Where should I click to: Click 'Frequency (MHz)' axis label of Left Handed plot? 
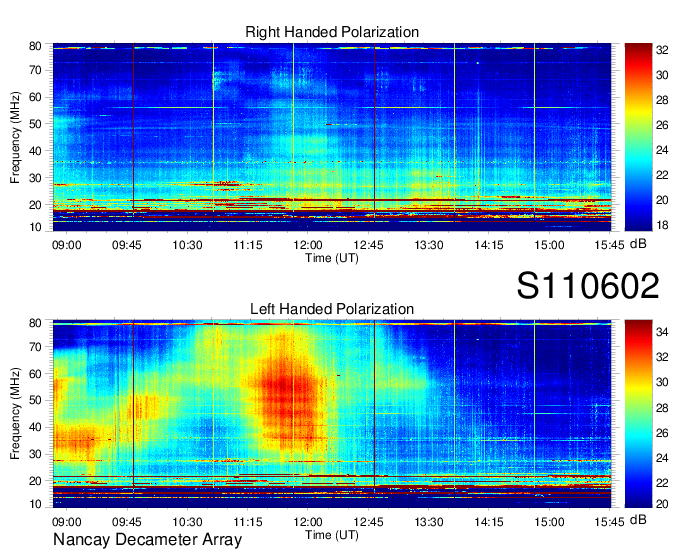15,414
